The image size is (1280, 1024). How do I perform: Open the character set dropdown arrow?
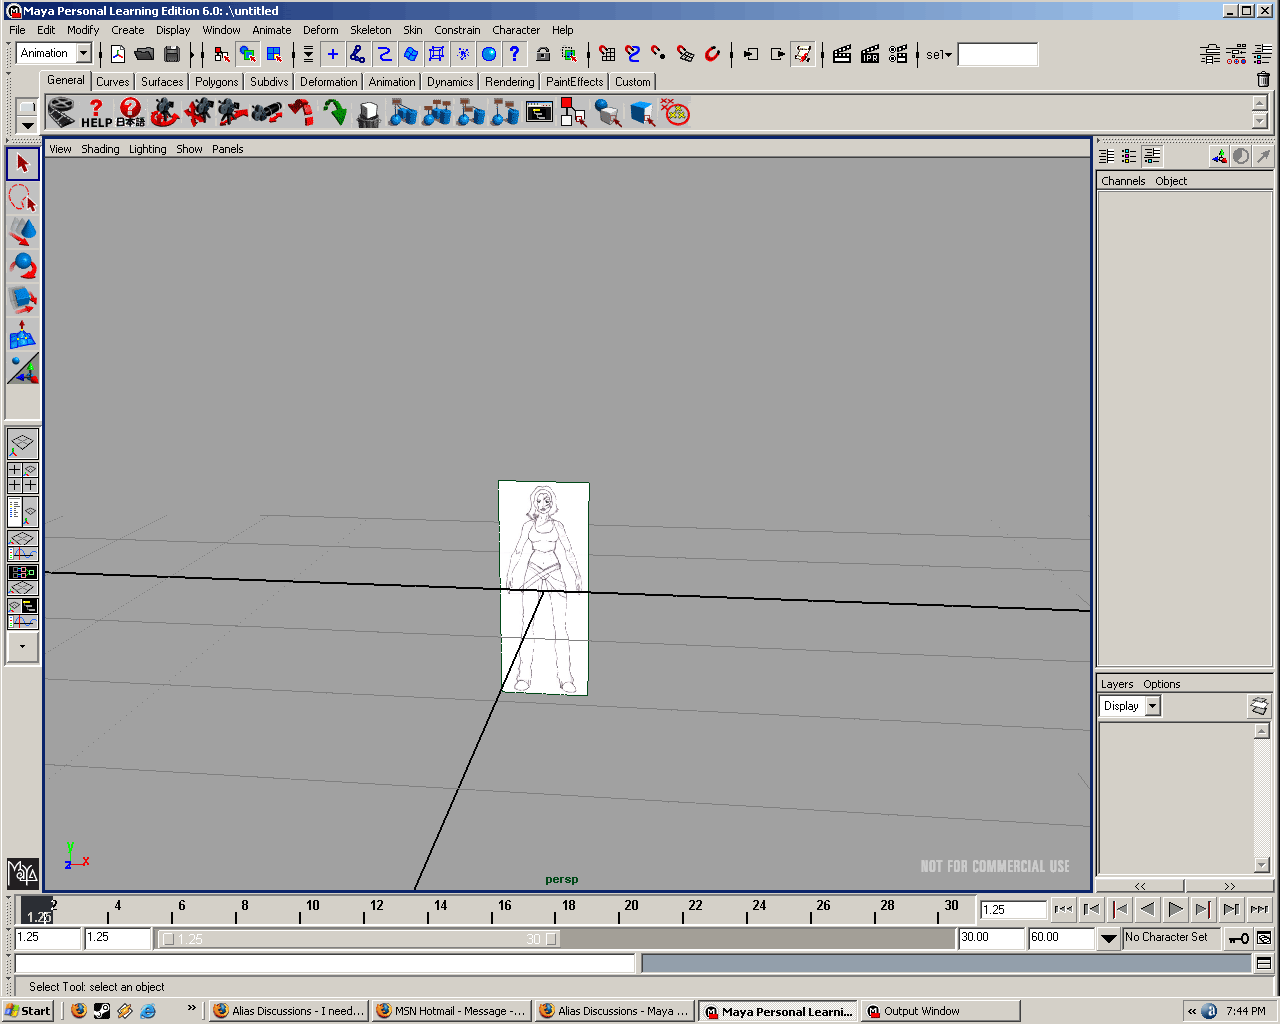click(x=1108, y=938)
